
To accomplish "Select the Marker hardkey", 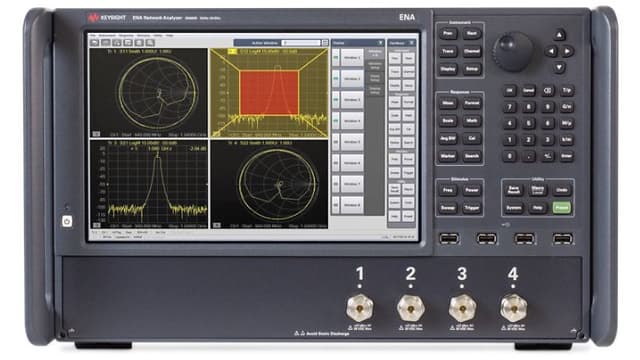I will pyautogui.click(x=448, y=156).
